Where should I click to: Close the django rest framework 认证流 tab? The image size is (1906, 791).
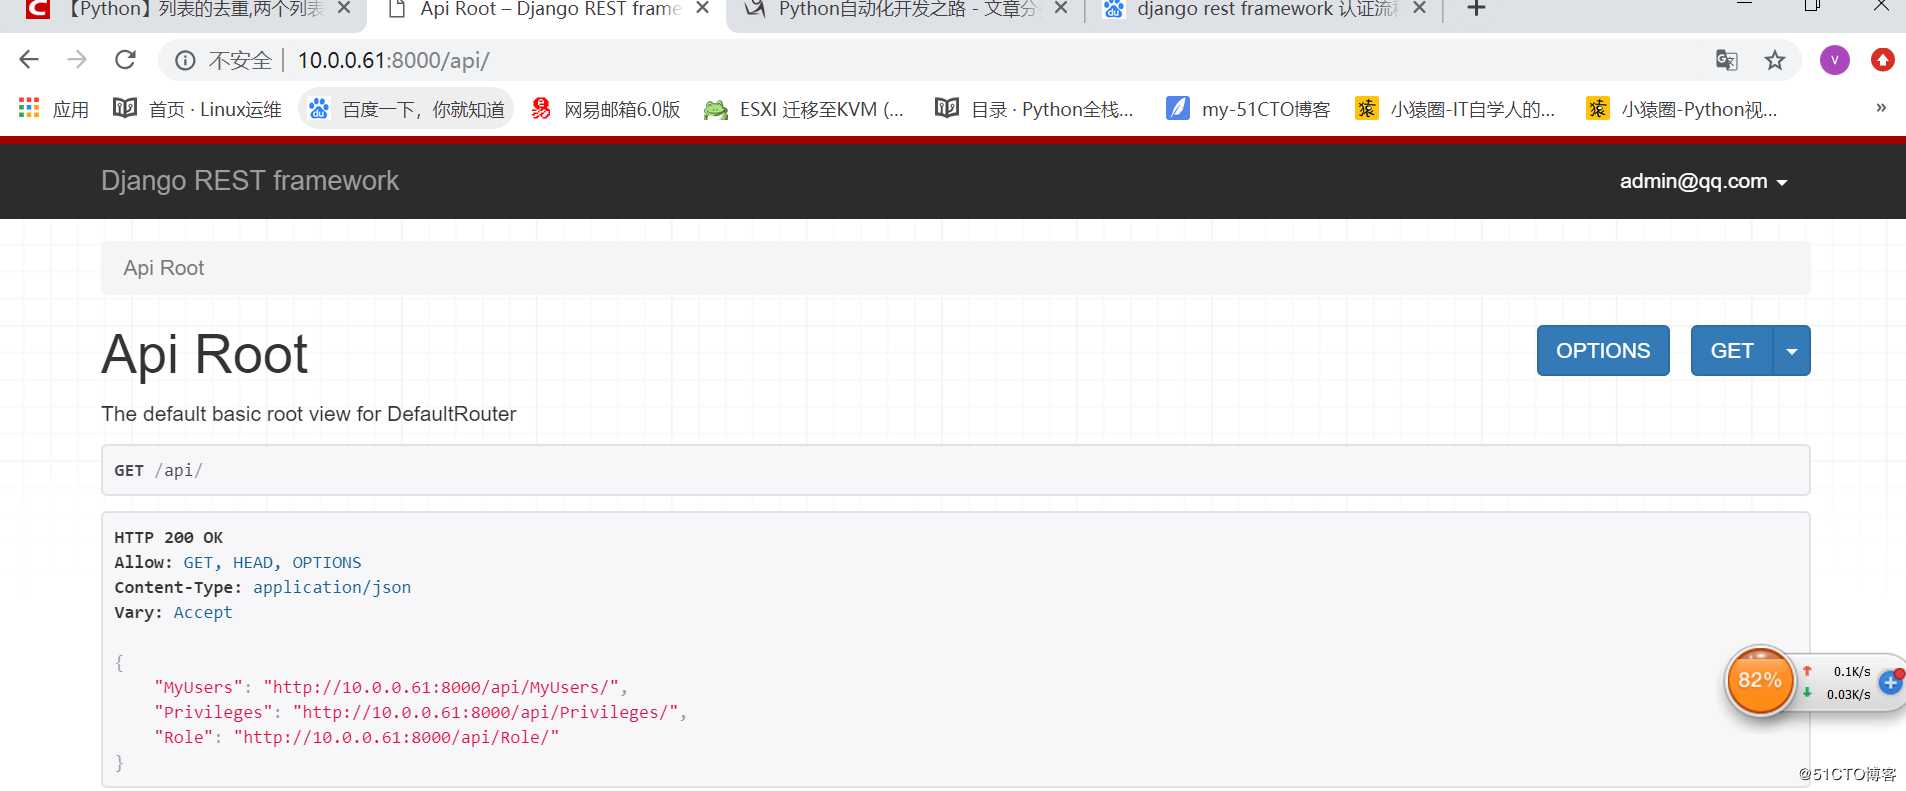pyautogui.click(x=1419, y=8)
